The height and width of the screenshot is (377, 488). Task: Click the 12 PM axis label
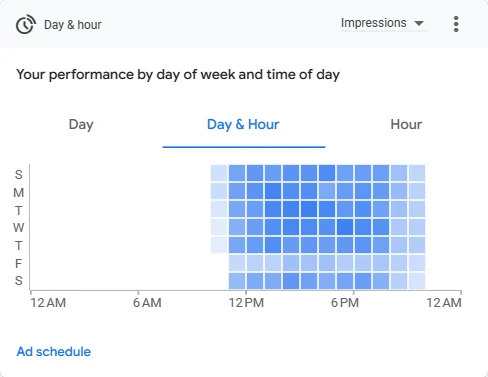(x=246, y=303)
